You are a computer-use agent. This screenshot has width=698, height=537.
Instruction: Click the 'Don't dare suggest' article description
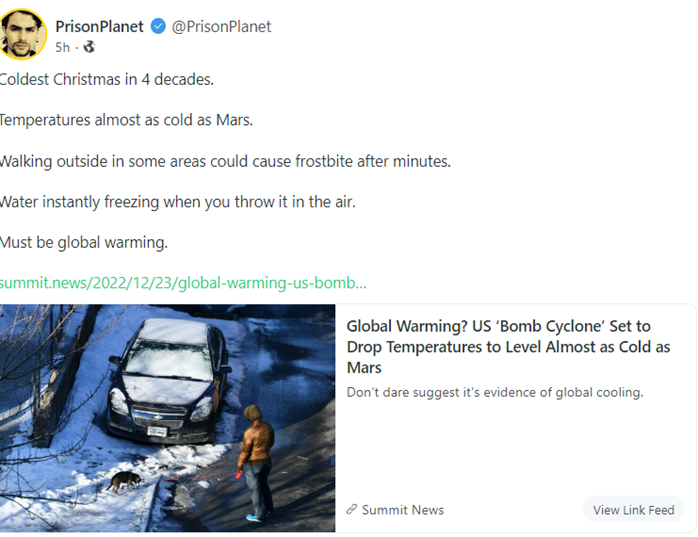click(494, 392)
